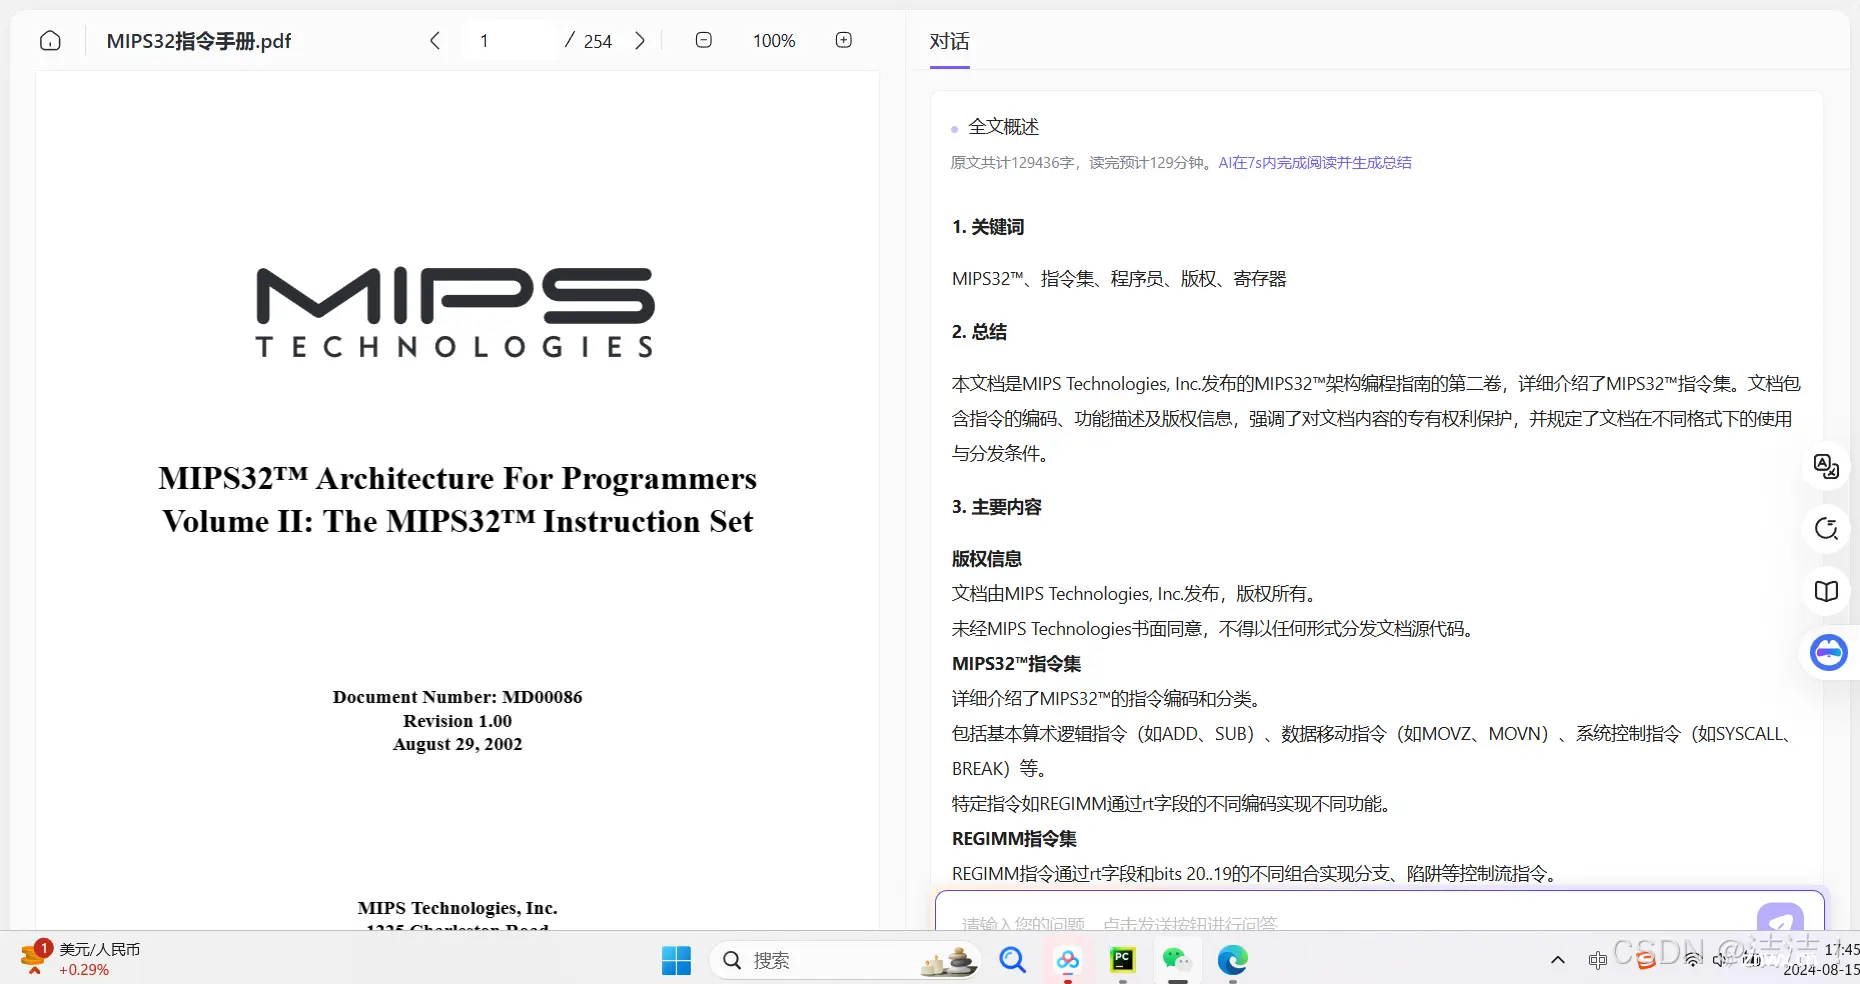Viewport: 1860px width, 984px height.
Task: Zoom in with the plus icon
Action: tap(844, 40)
